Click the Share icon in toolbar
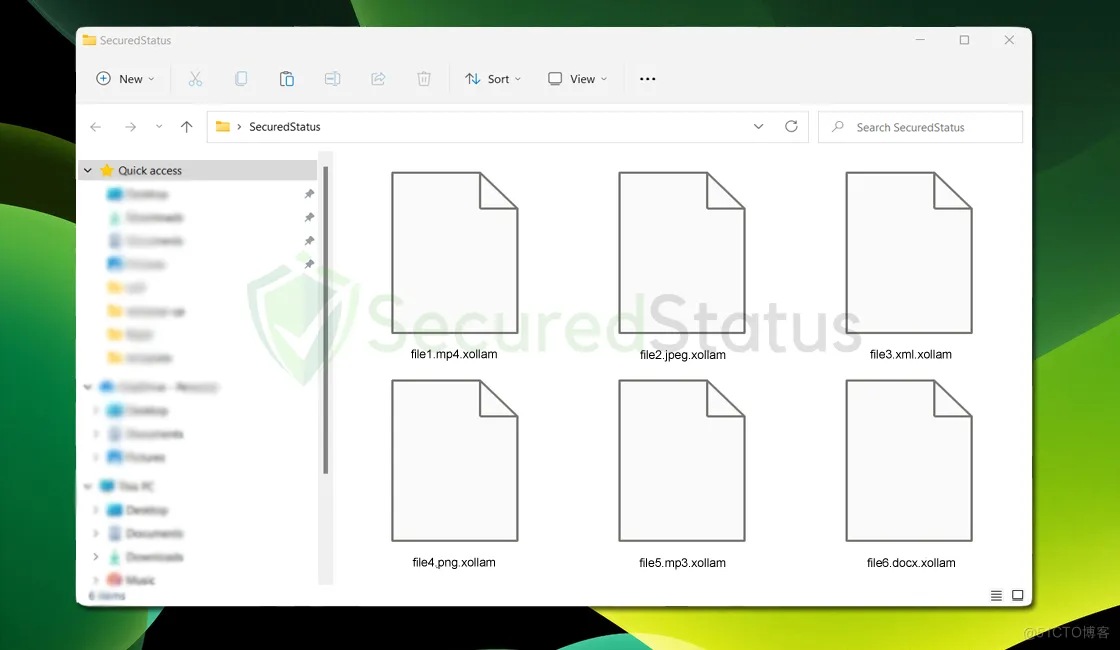1120x650 pixels. coord(378,79)
